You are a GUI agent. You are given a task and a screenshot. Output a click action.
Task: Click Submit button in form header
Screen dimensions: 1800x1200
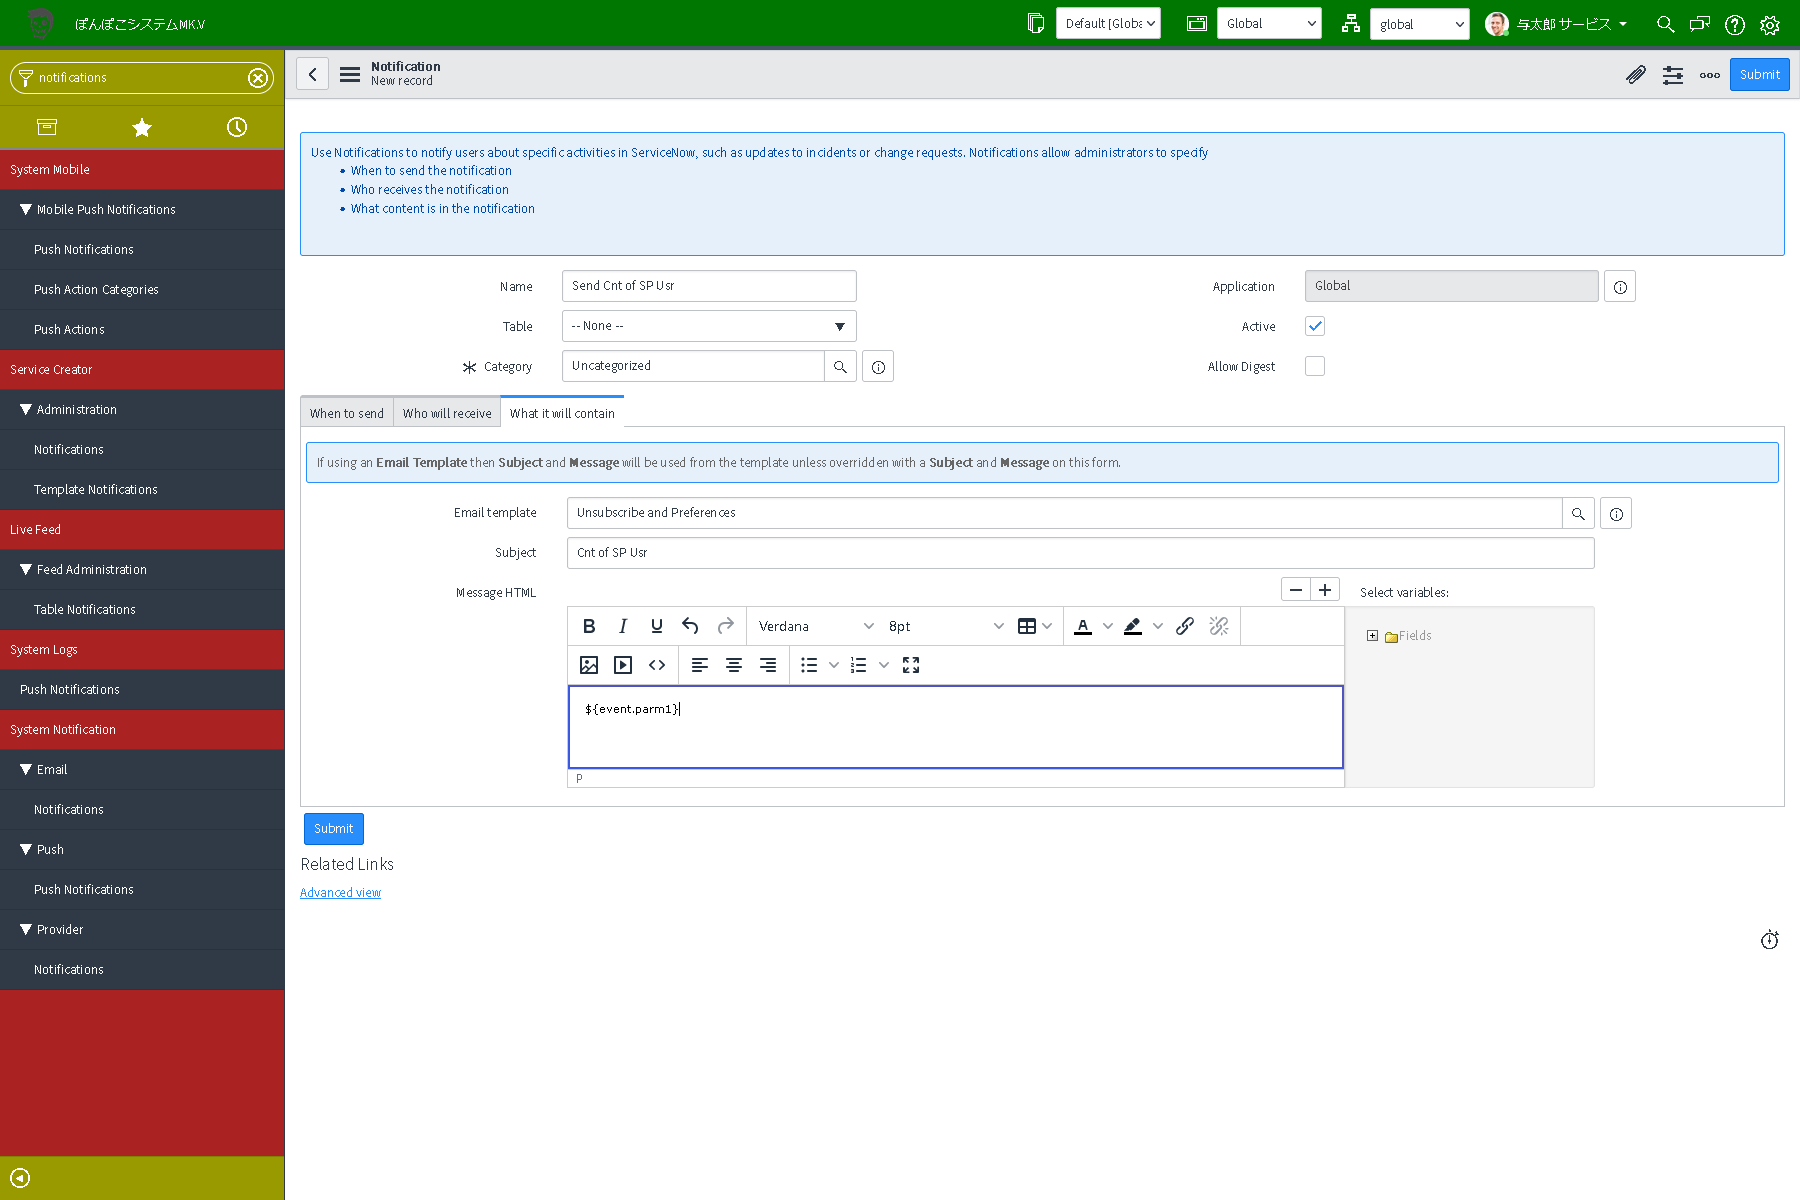click(x=1760, y=75)
